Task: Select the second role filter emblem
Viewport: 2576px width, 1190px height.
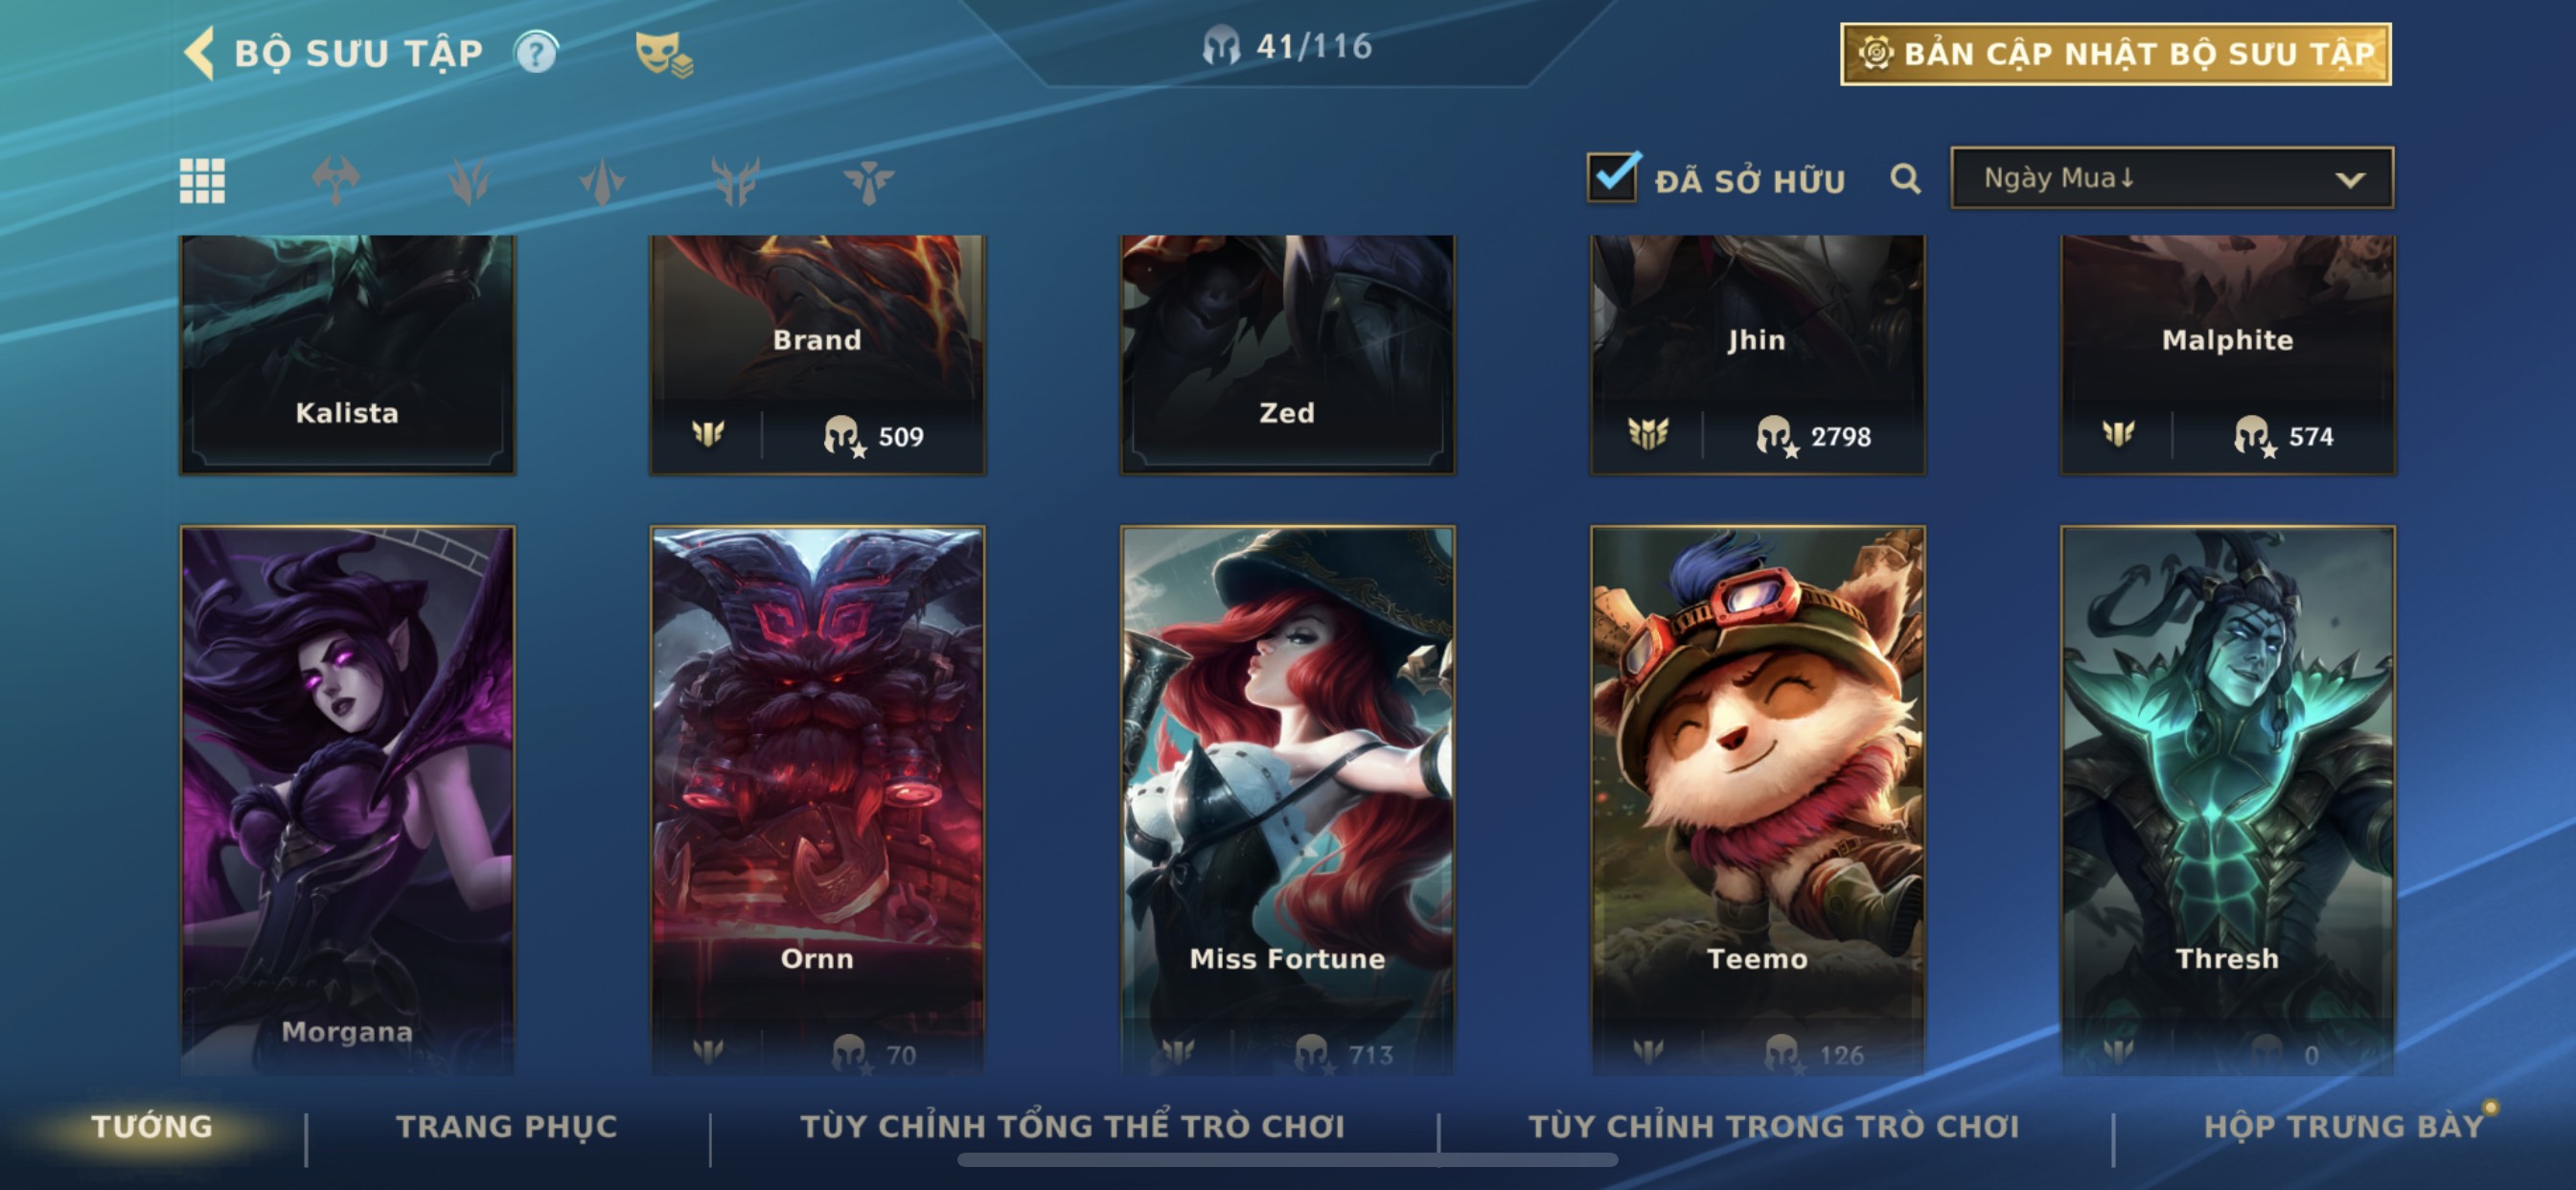Action: tap(469, 181)
